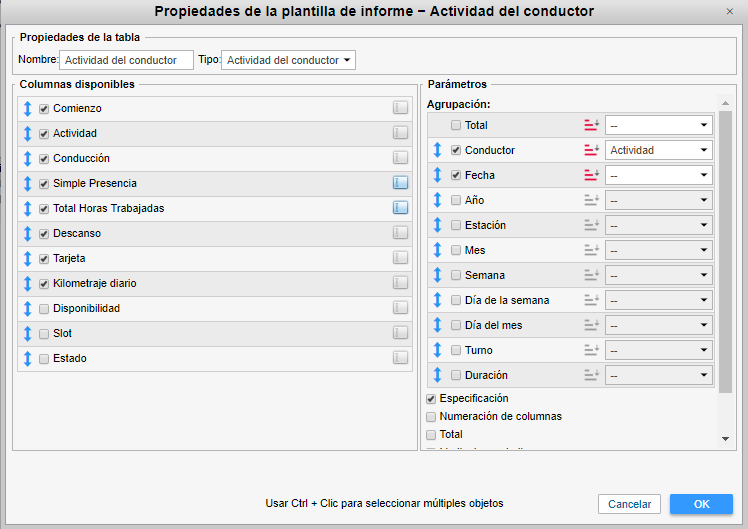Click the Nombre text input field
Screen dimensions: 748x529
[x=126, y=60]
